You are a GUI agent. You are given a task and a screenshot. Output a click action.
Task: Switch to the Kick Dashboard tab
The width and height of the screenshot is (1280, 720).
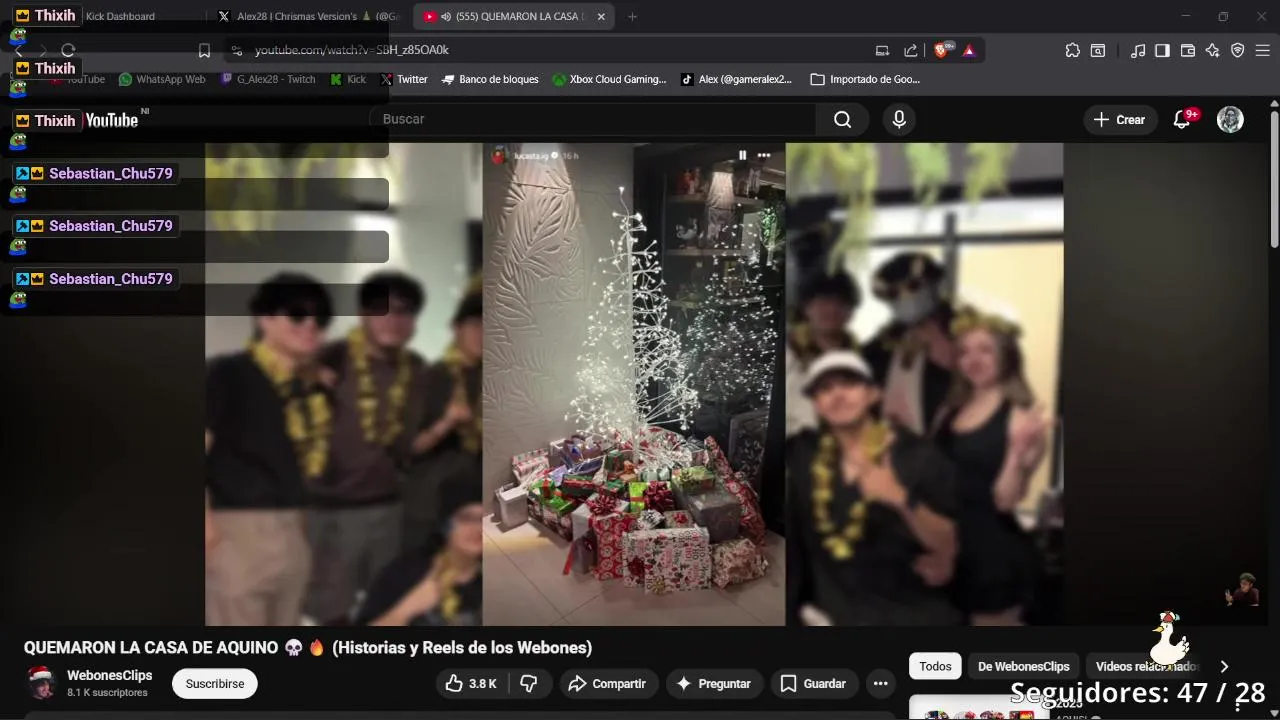point(120,16)
